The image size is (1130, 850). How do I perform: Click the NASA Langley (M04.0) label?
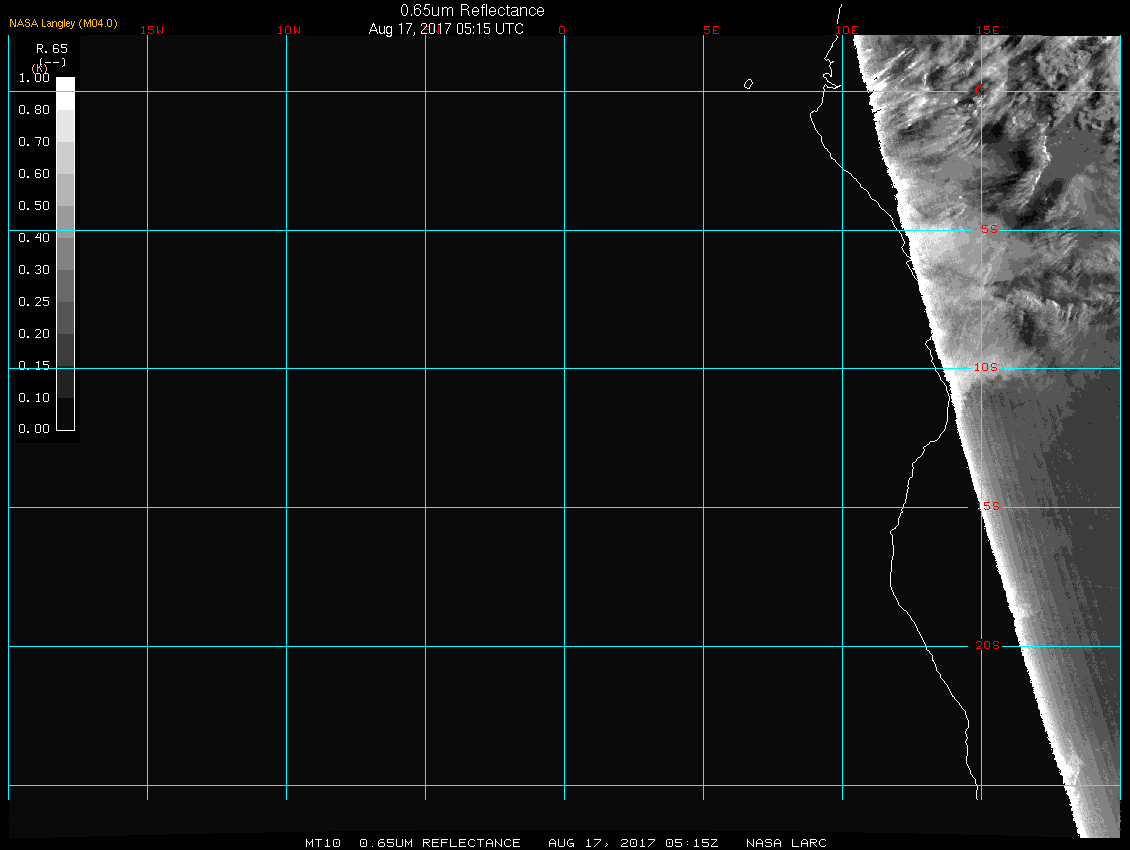(63, 23)
